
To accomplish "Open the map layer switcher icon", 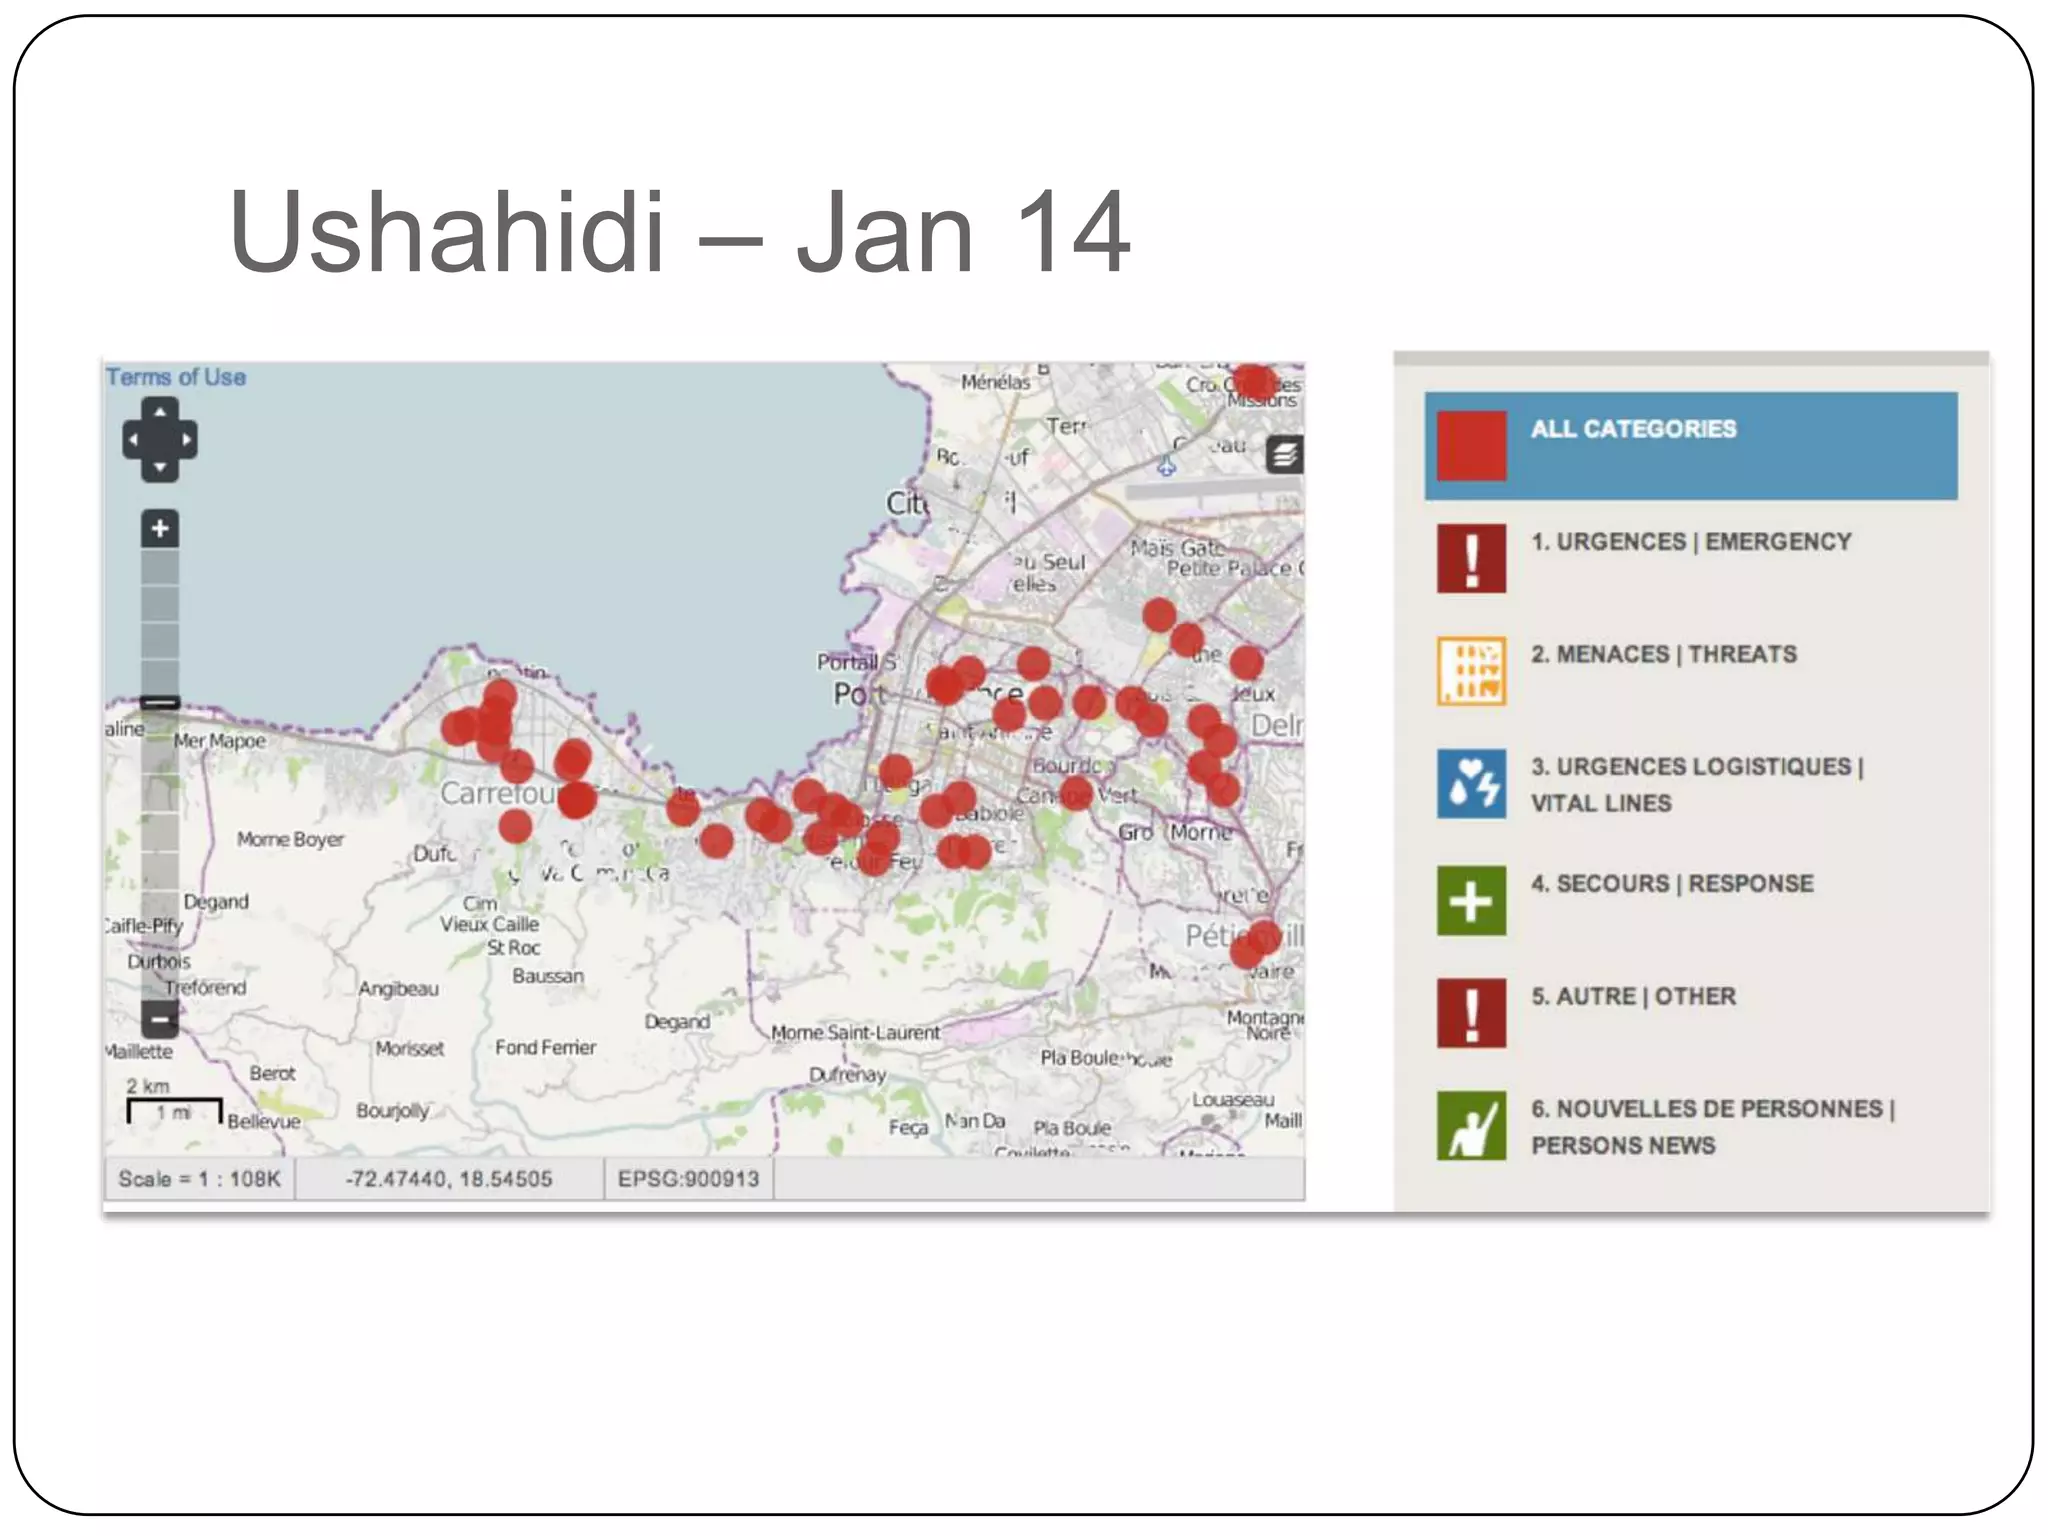I will pyautogui.click(x=1285, y=454).
